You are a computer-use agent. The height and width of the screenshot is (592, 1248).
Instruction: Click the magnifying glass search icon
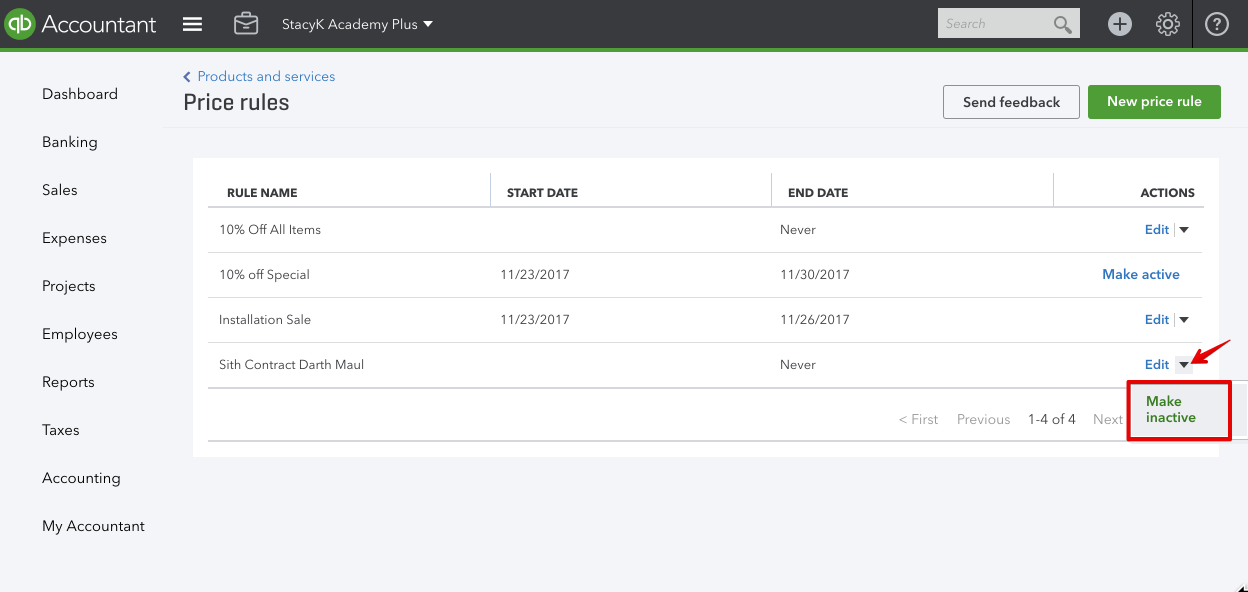pyautogui.click(x=1063, y=23)
